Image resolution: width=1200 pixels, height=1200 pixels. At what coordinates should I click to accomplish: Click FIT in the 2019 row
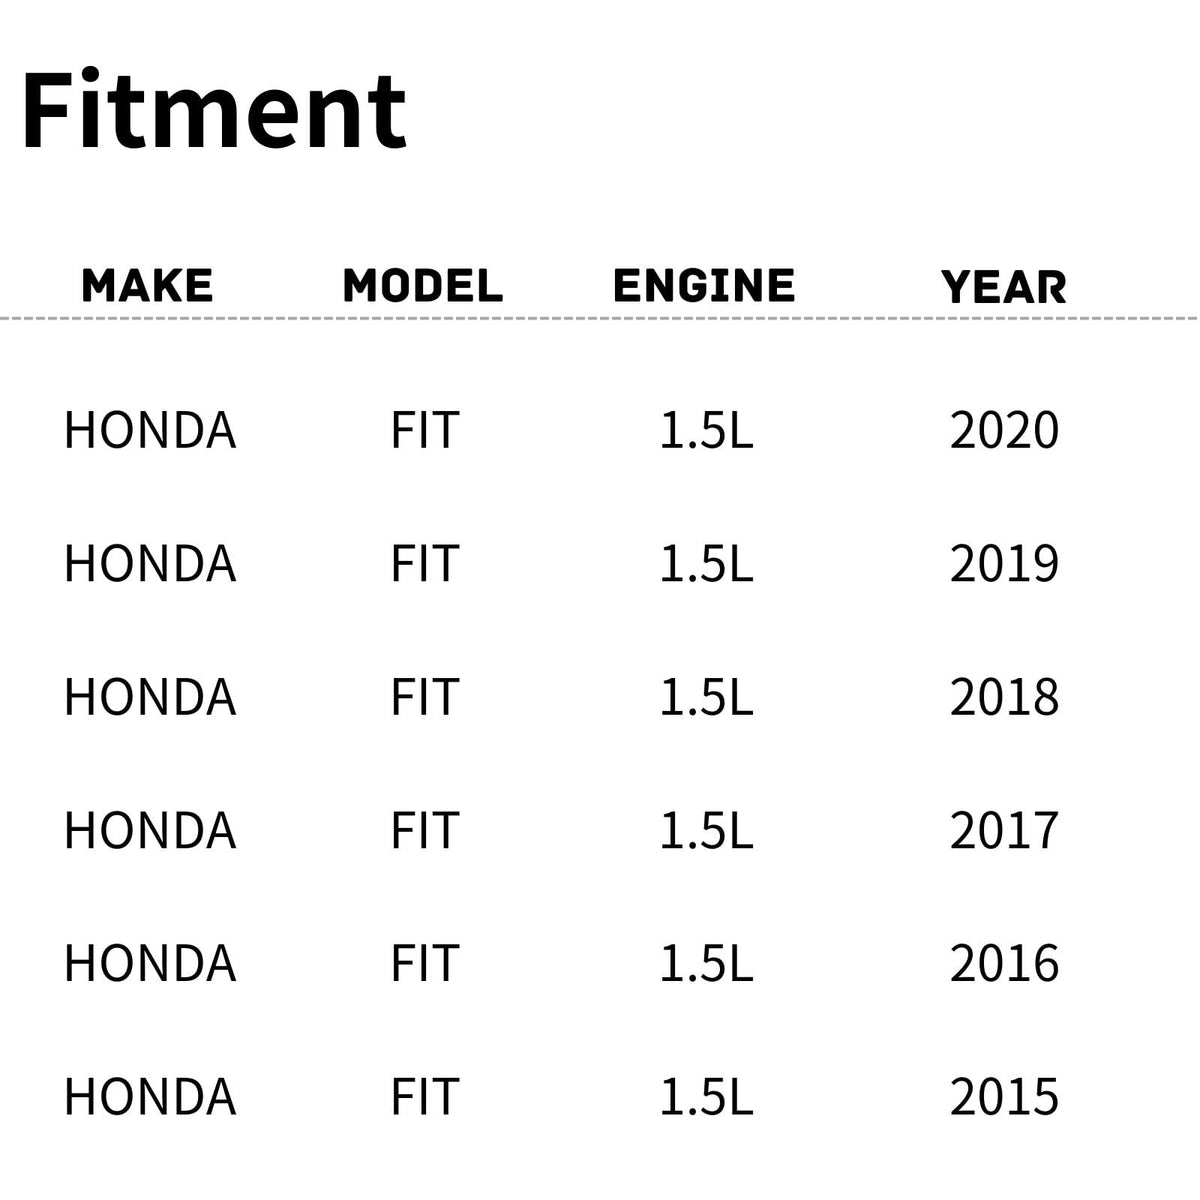click(424, 564)
